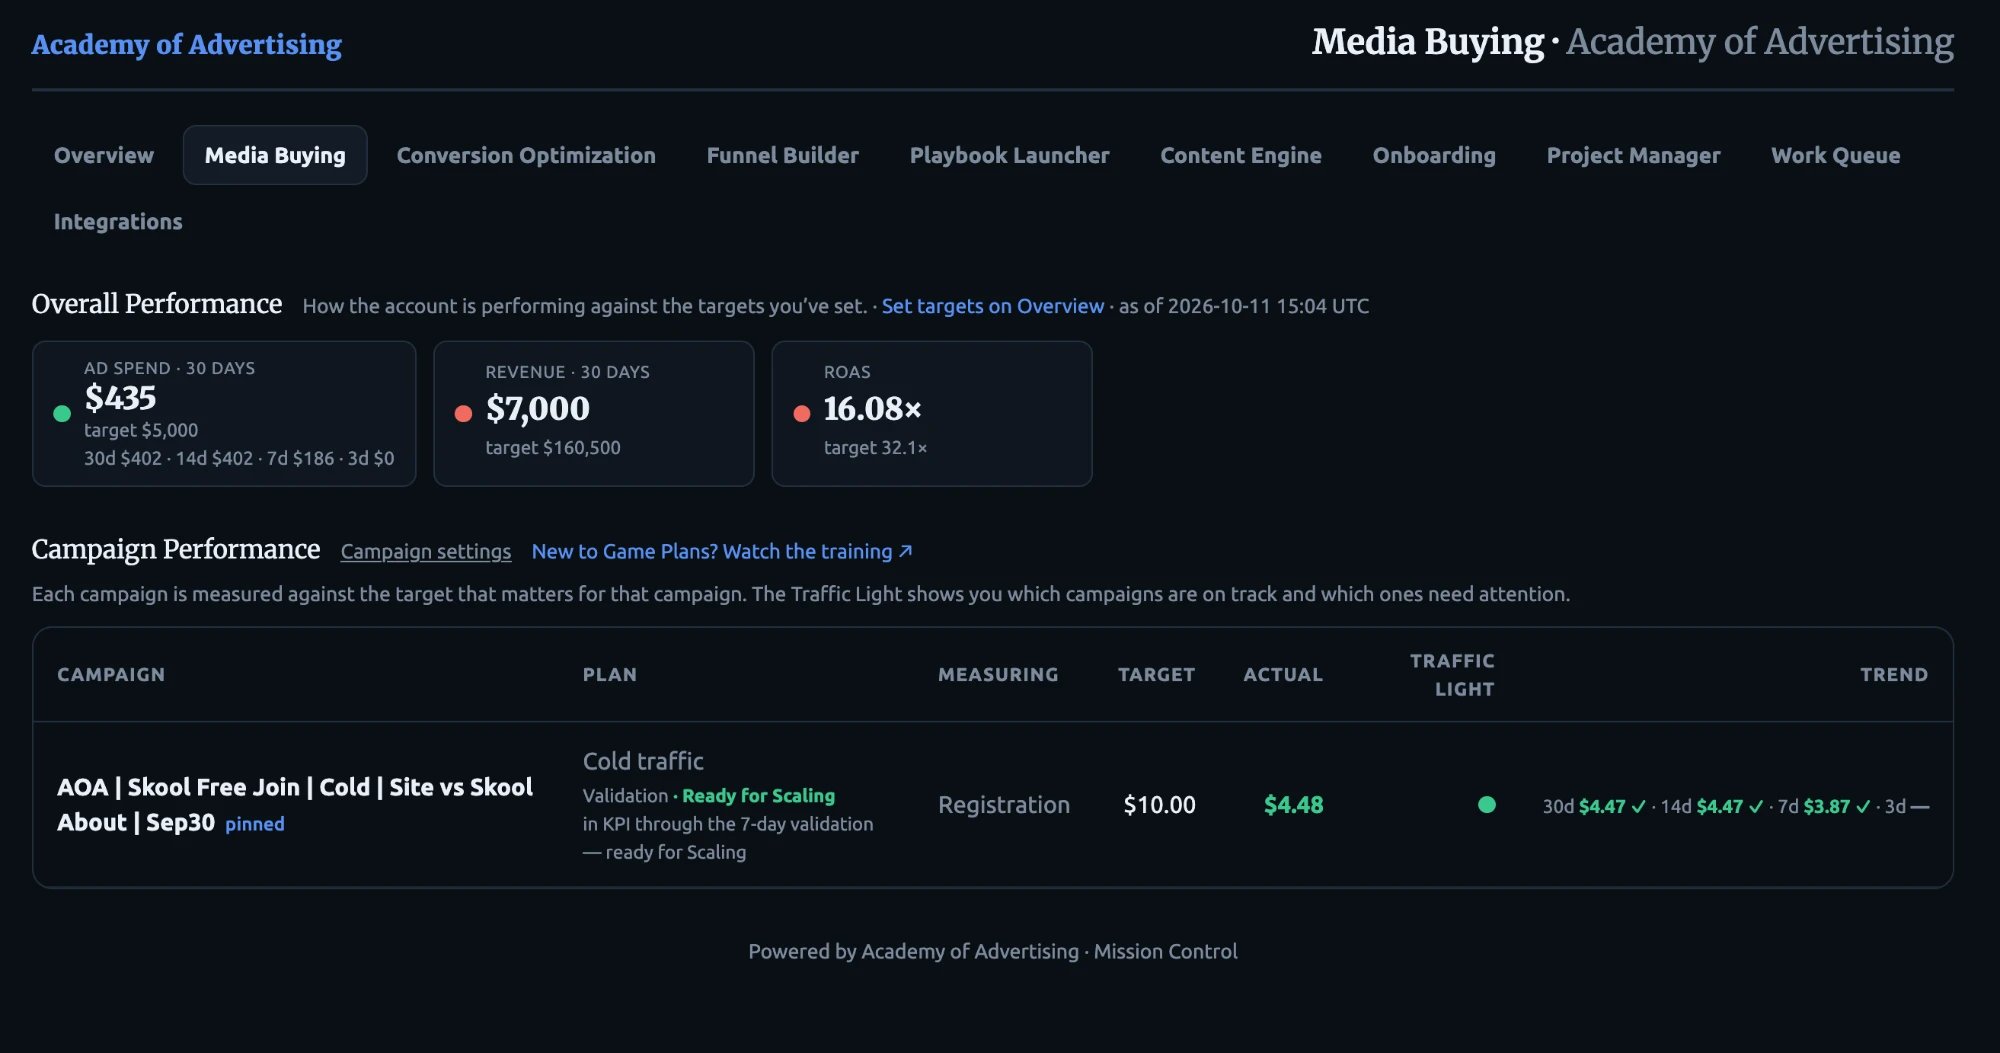Click the Registration measuring cell
The image size is (2000, 1053).
(x=1004, y=805)
